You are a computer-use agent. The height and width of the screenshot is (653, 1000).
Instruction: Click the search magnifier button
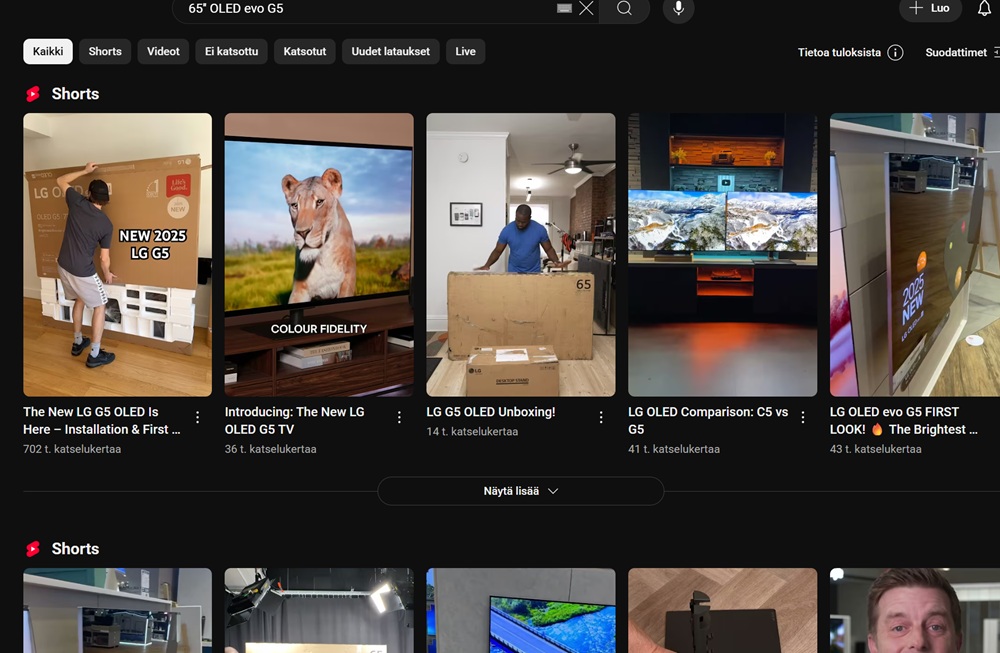pyautogui.click(x=624, y=8)
